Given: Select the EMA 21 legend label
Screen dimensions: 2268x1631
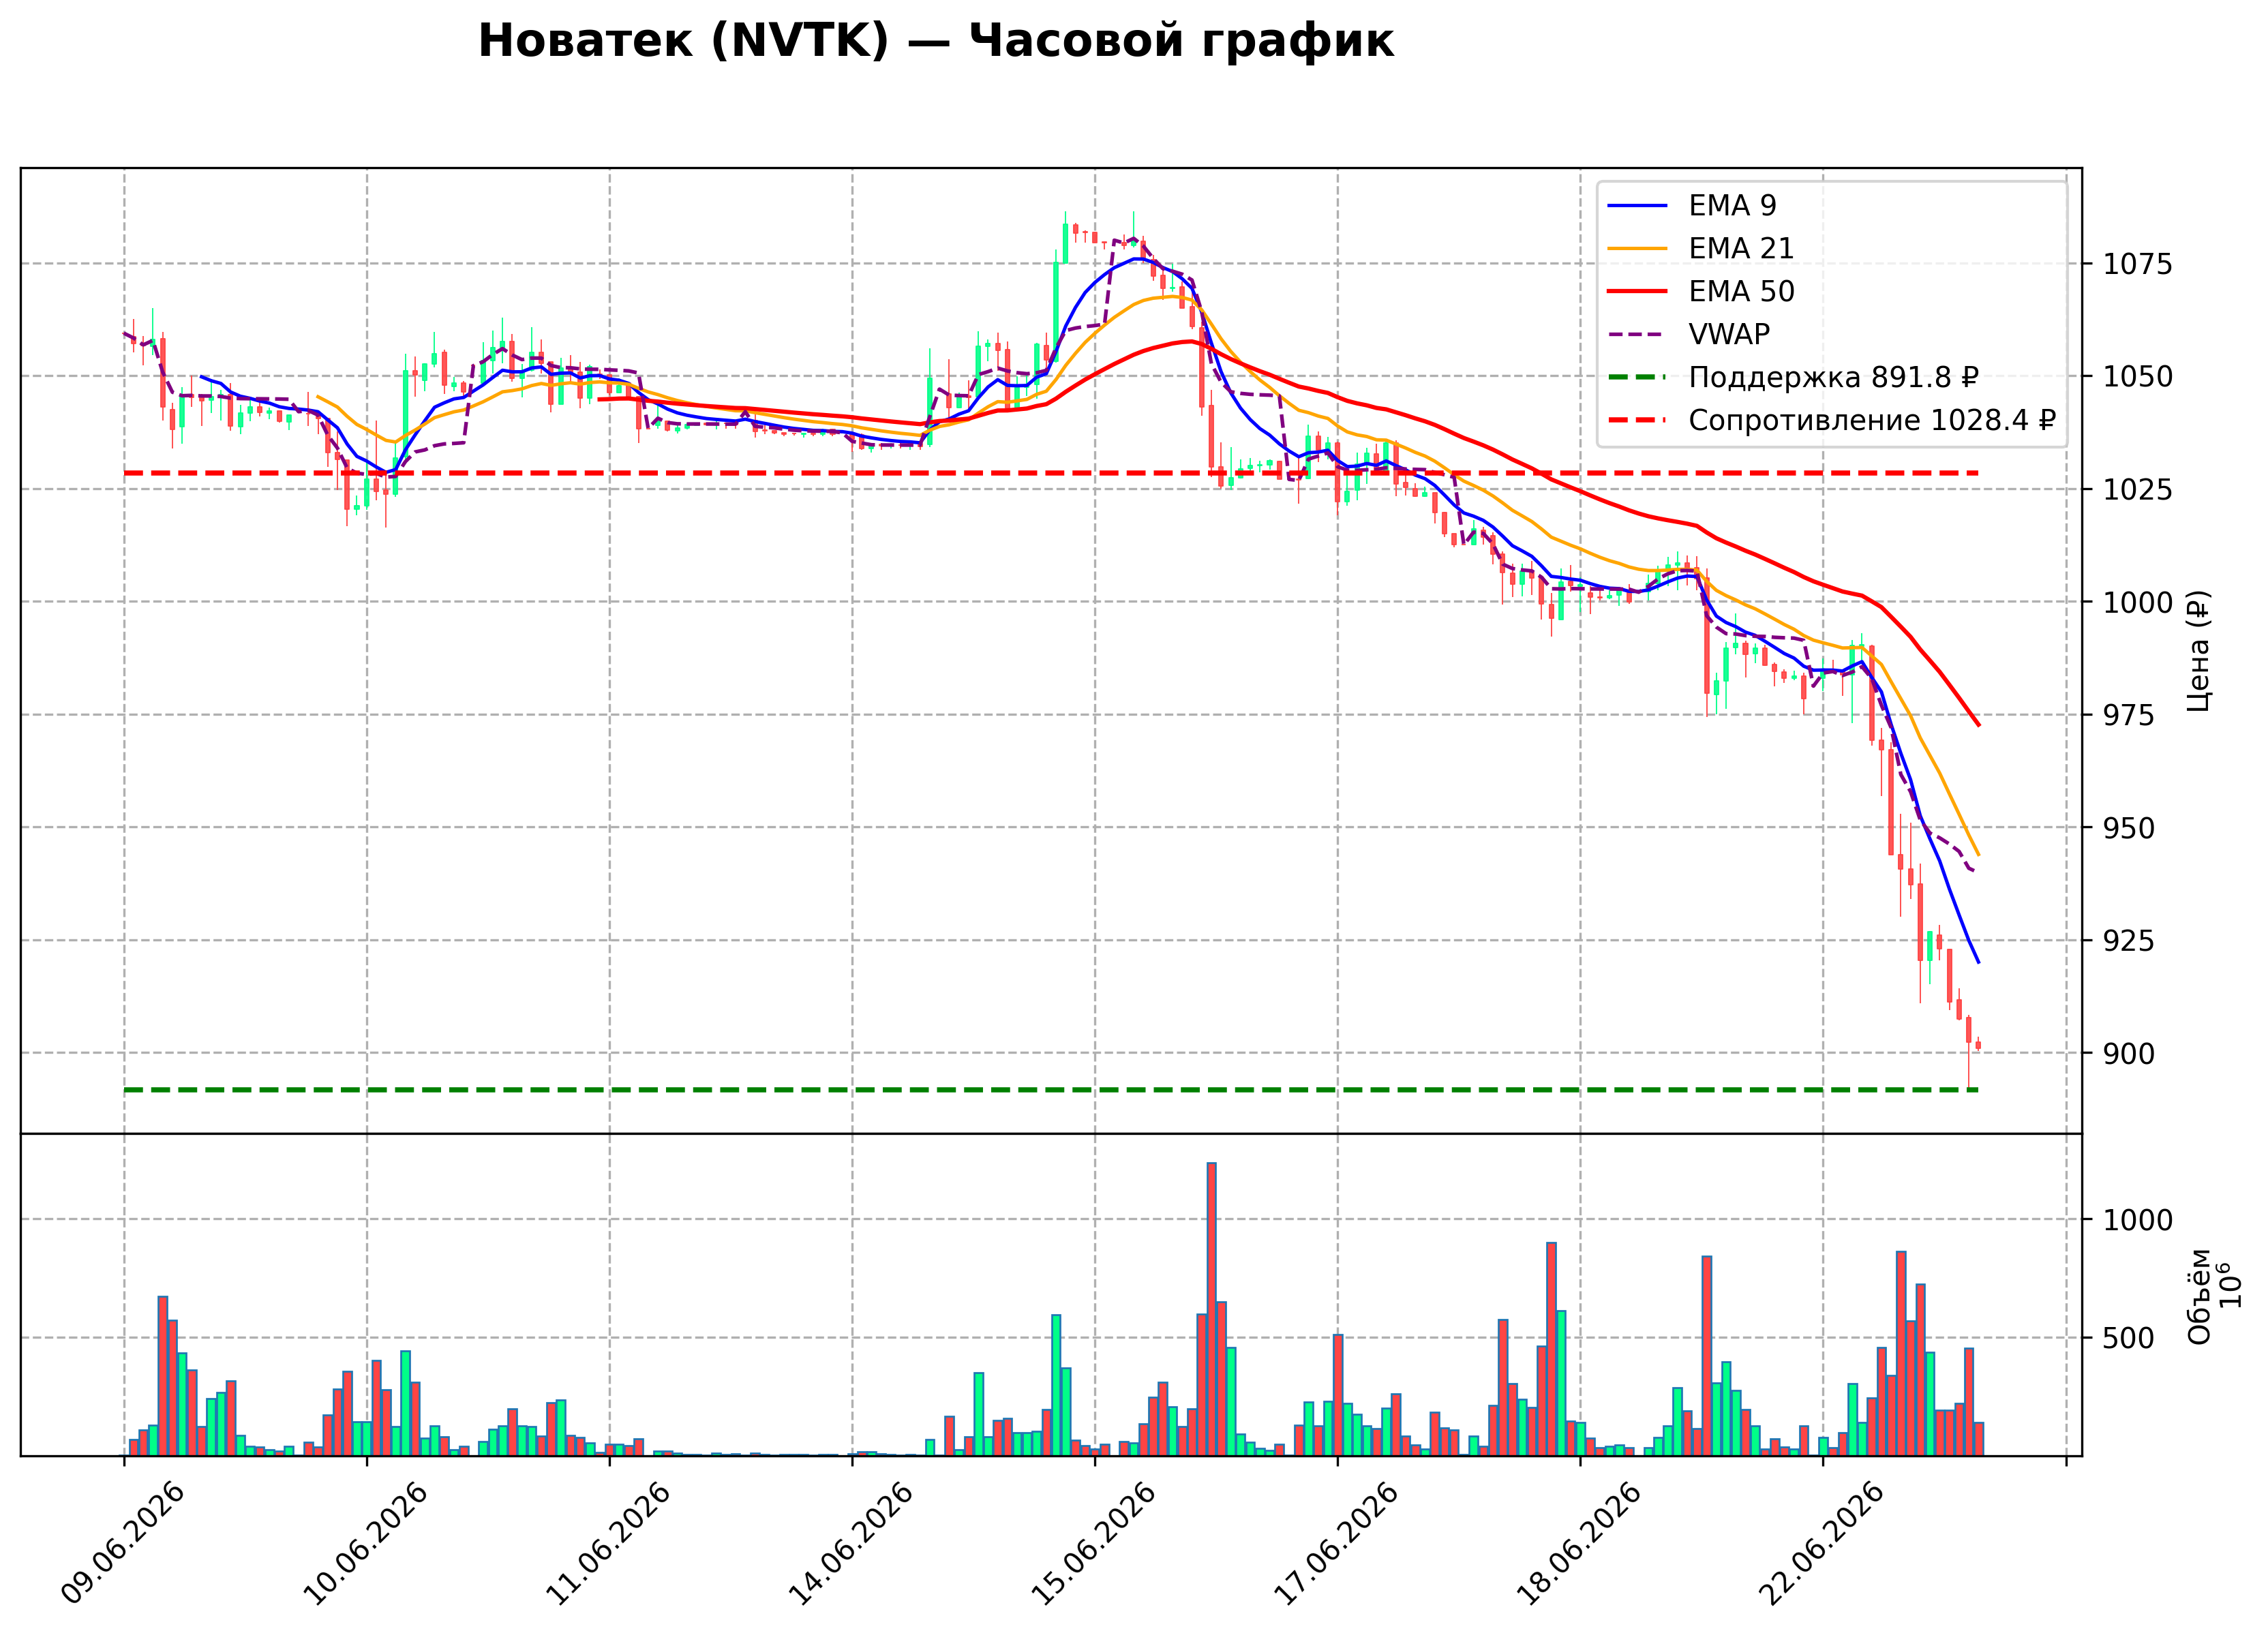Looking at the screenshot, I should coord(1741,248).
